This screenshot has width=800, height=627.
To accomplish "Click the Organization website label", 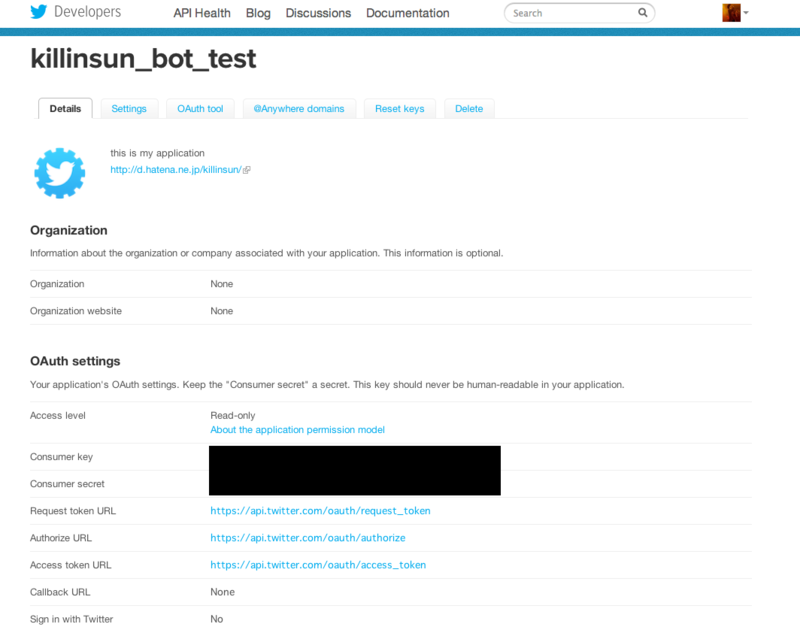I will click(x=76, y=311).
